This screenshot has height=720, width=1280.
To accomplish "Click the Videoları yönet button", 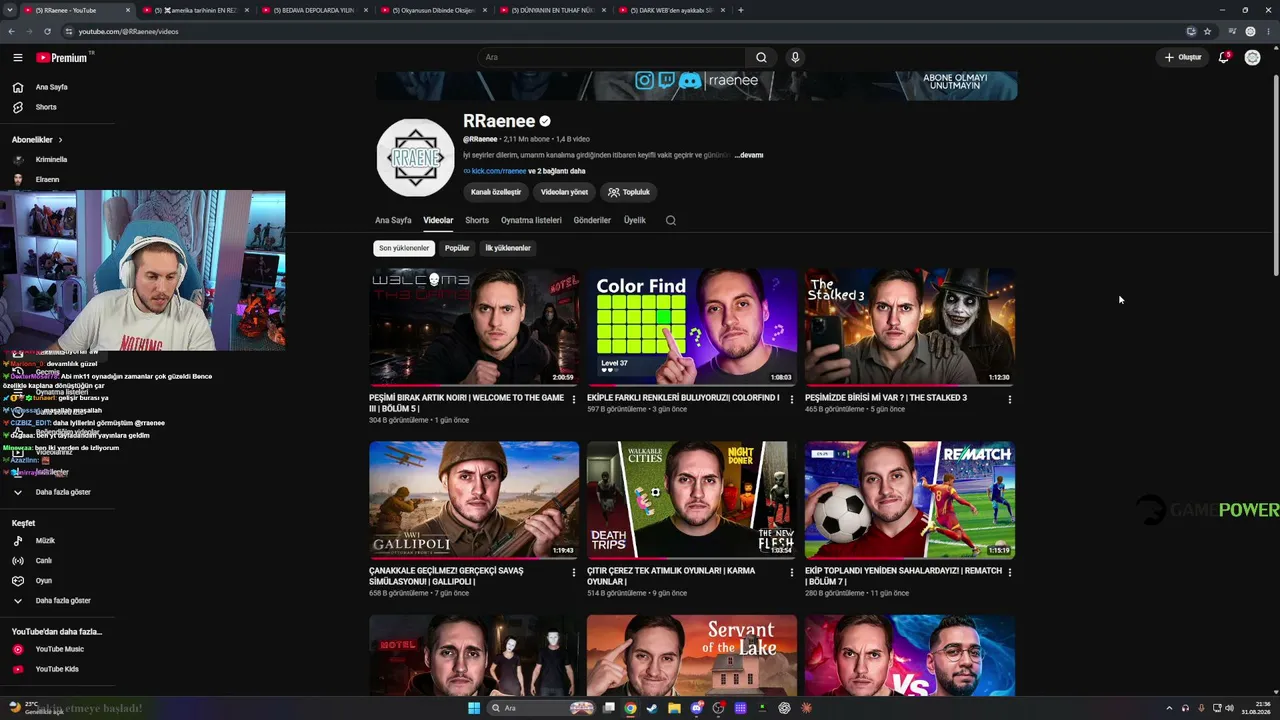I will click(564, 192).
